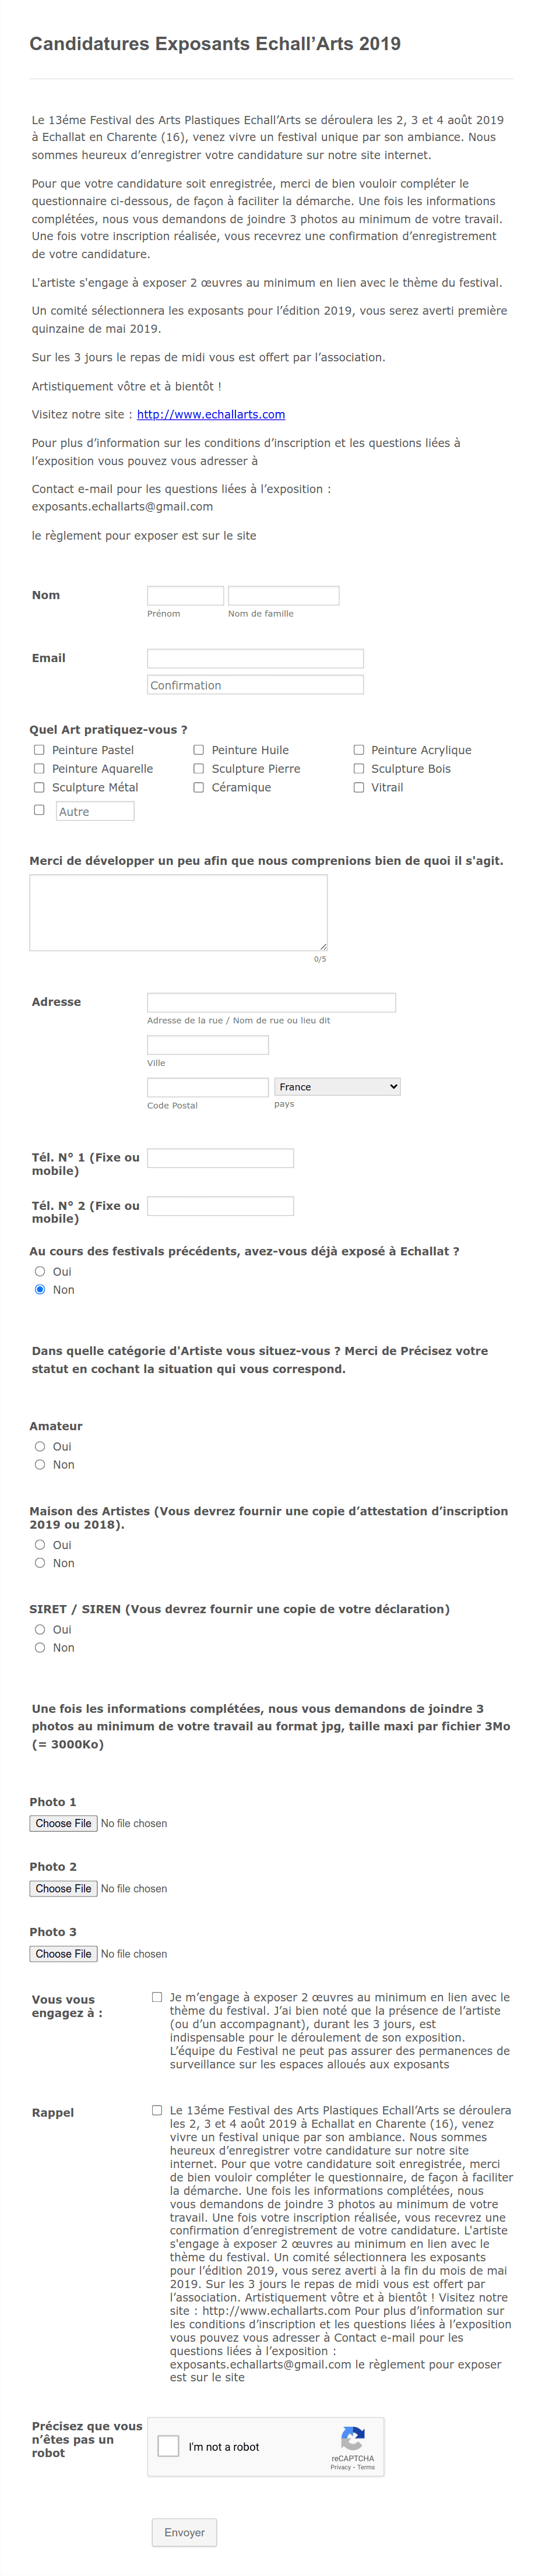
Task: Tick the Peinture Pastel checkbox
Action: coord(39,749)
